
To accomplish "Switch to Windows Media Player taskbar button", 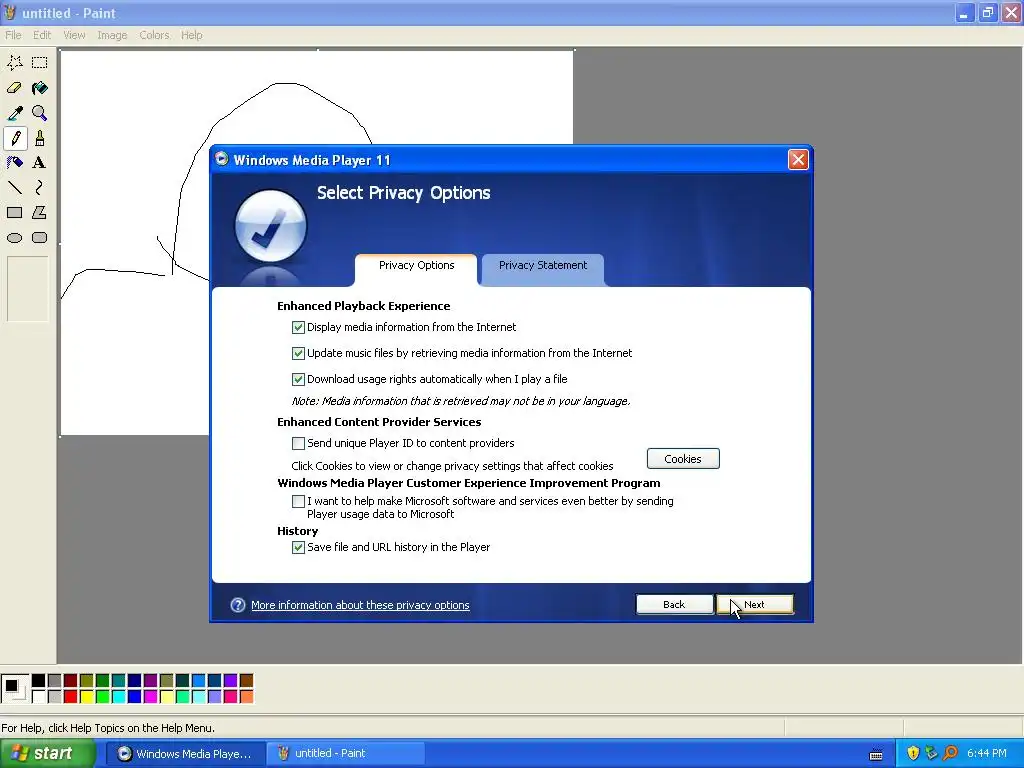I will click(x=185, y=754).
